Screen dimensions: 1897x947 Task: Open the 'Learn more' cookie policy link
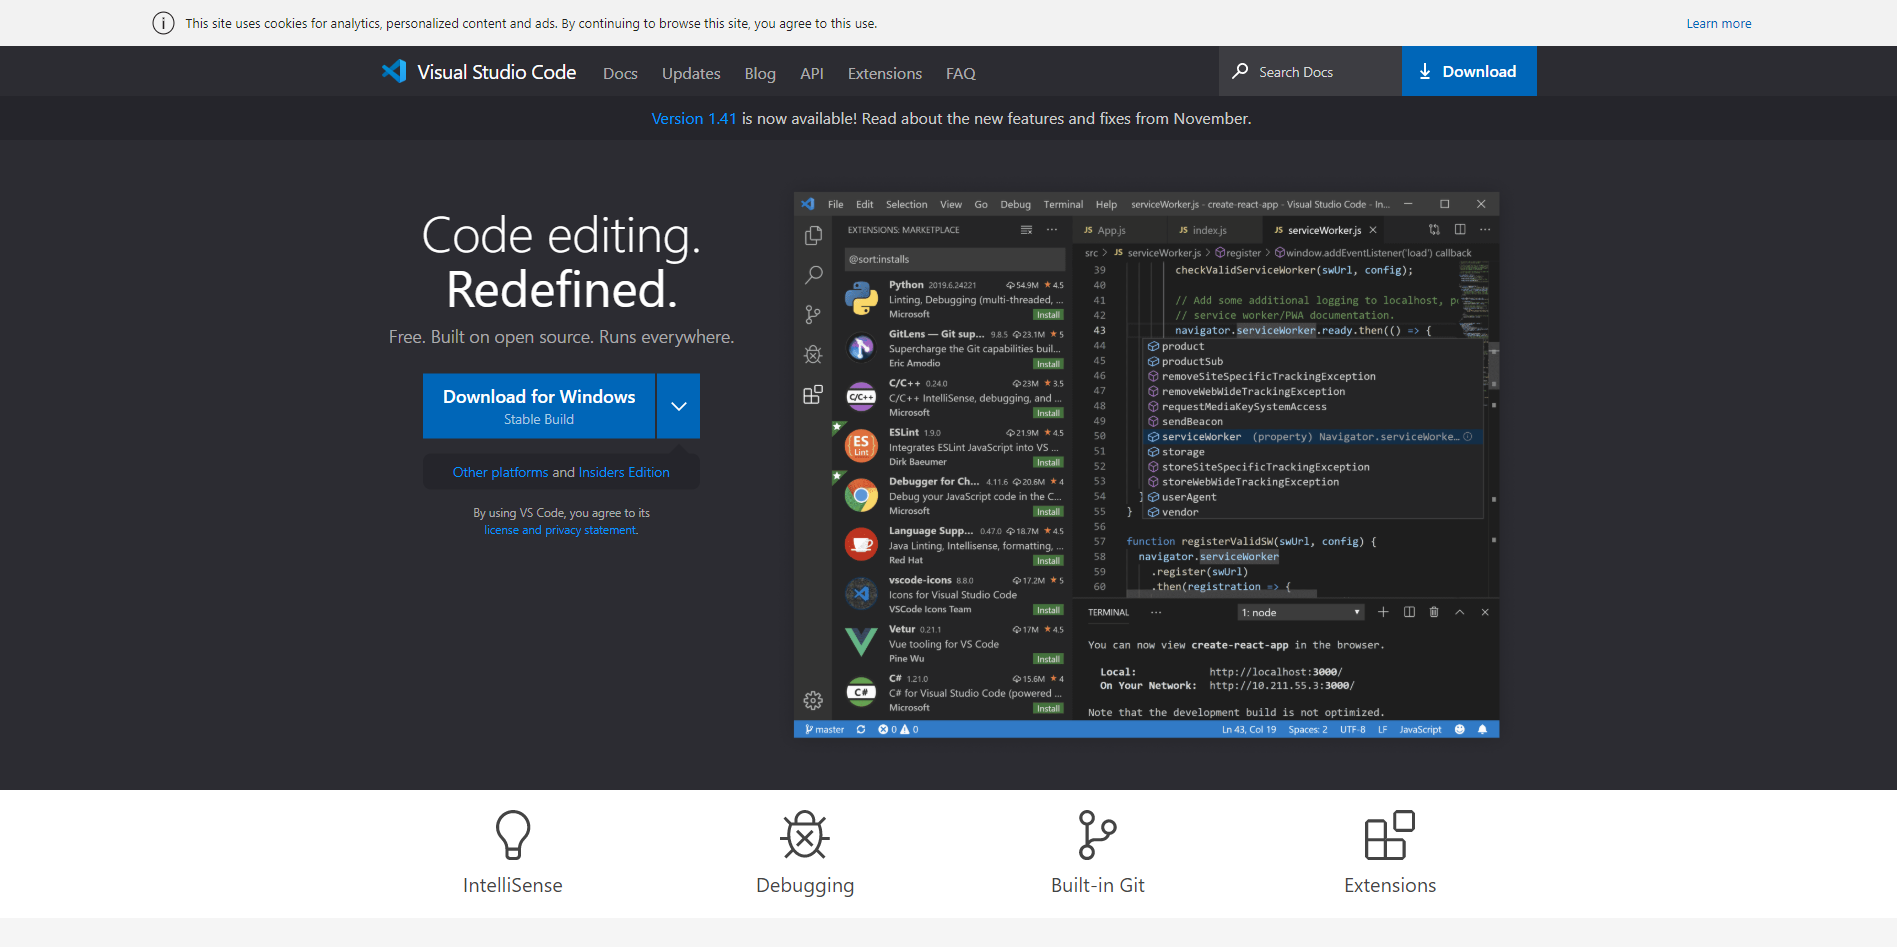(1718, 22)
